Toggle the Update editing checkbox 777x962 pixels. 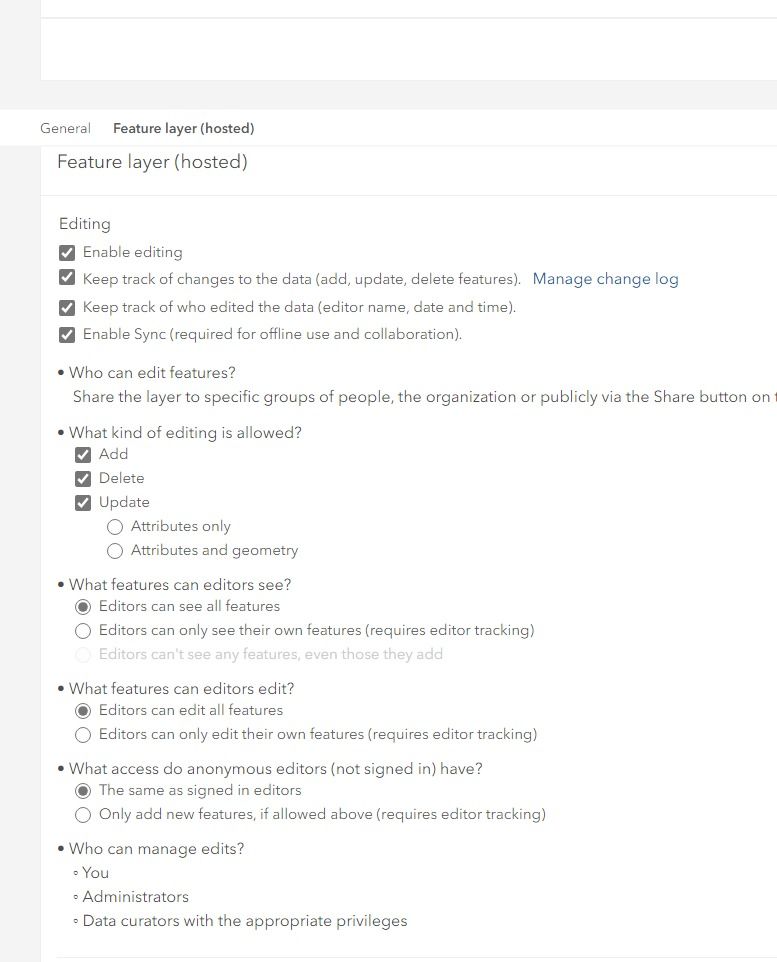point(83,503)
